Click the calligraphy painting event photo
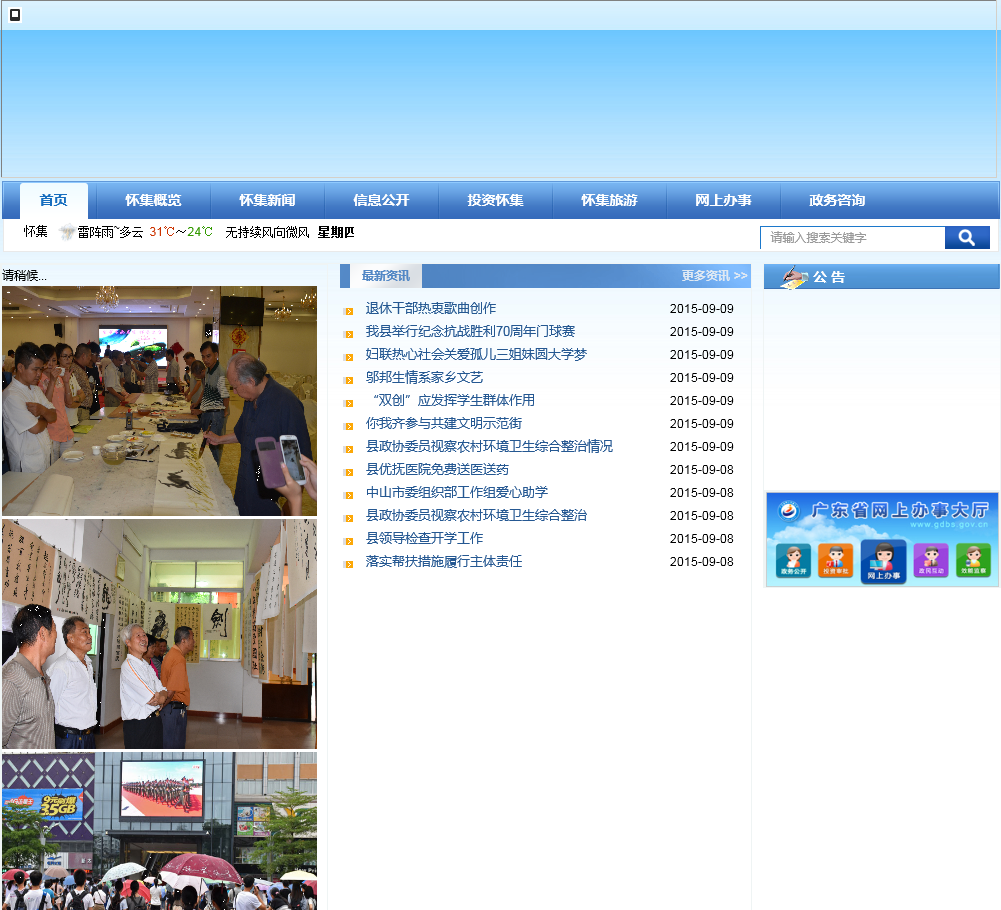Screen dimensions: 1001x910 pyautogui.click(x=160, y=401)
